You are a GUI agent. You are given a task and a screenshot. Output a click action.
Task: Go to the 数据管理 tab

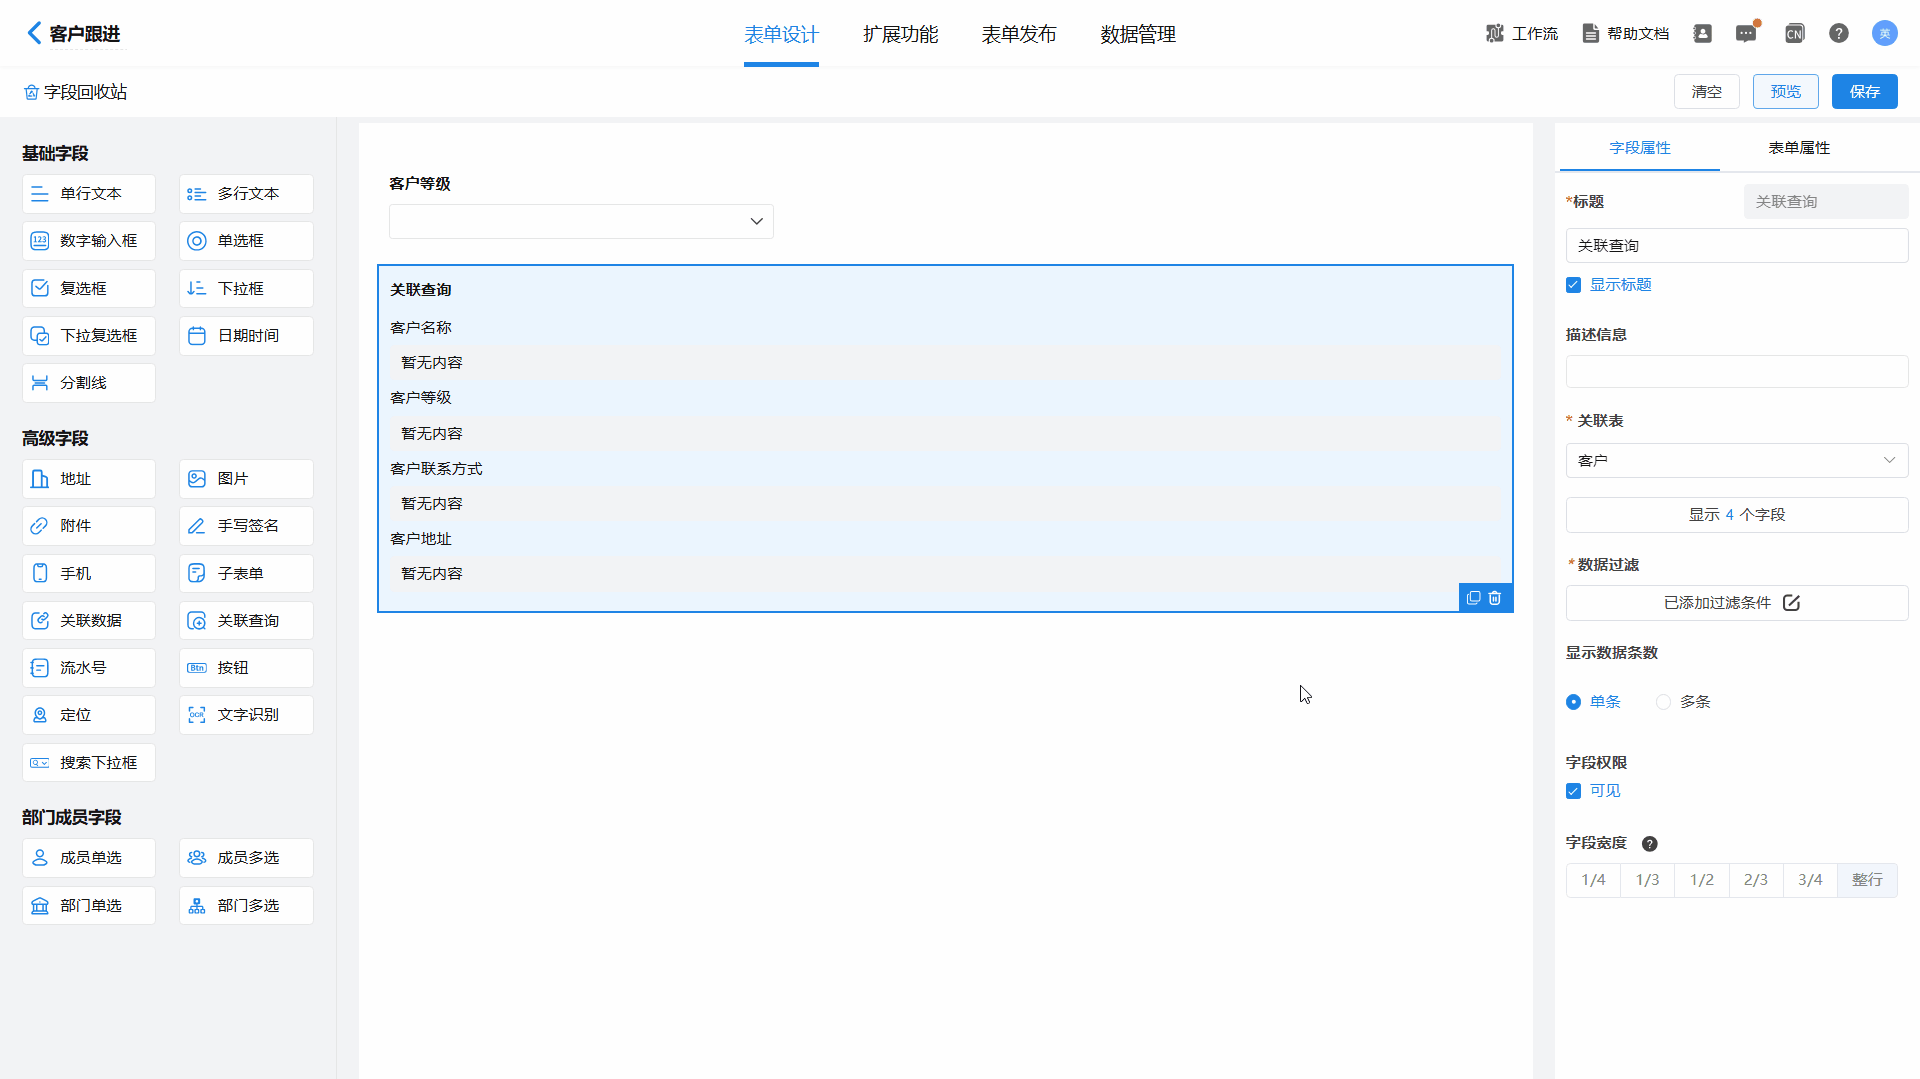pyautogui.click(x=1137, y=35)
